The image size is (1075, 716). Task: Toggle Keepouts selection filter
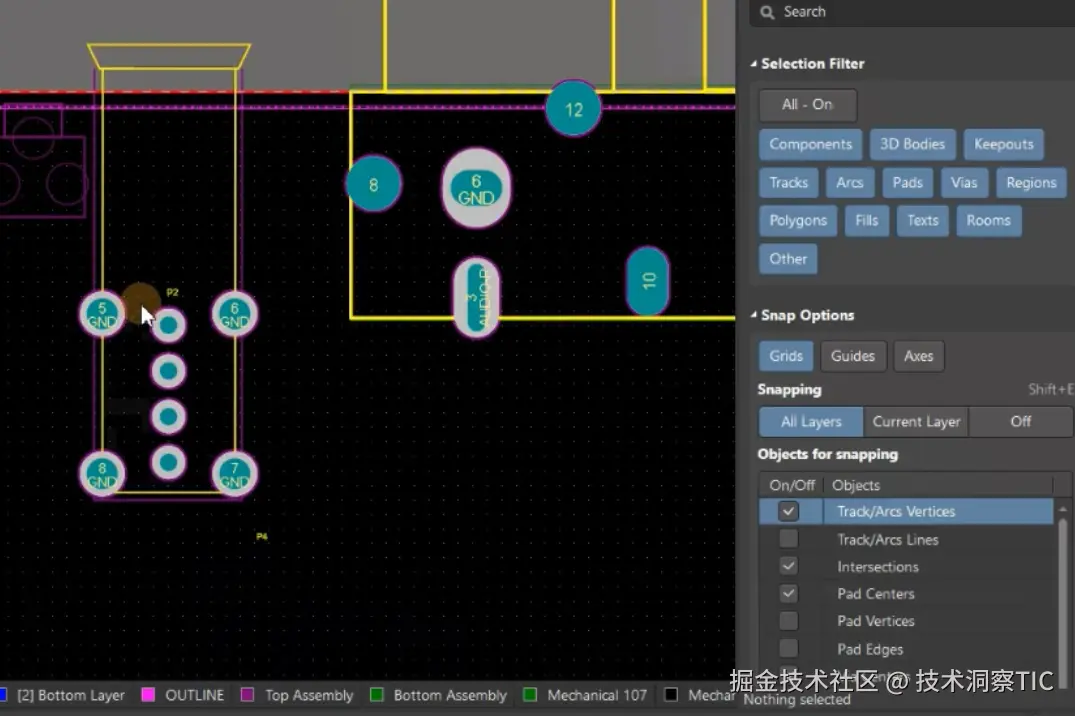(x=1004, y=145)
